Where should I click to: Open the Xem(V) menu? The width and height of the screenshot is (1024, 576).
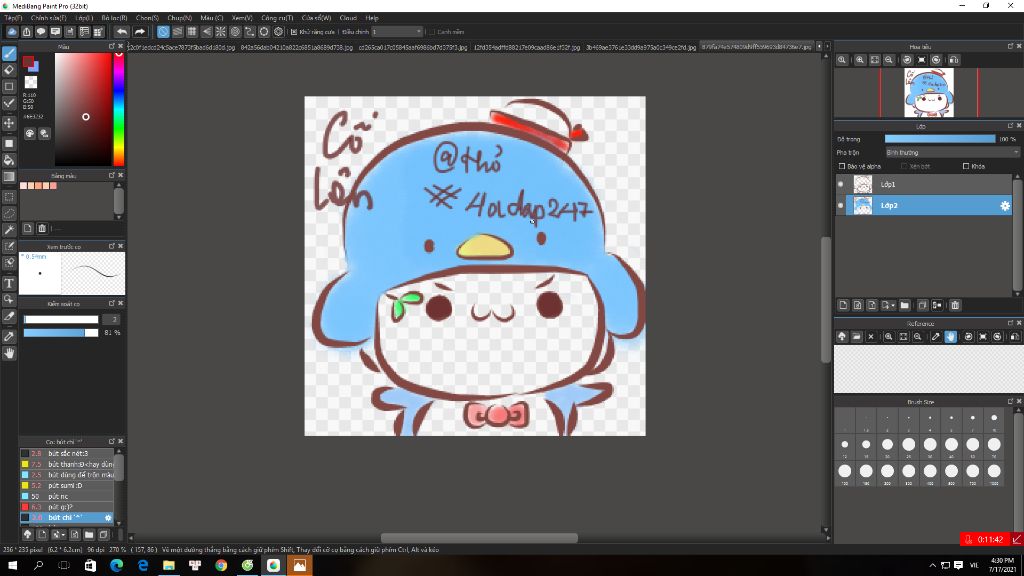click(x=242, y=18)
